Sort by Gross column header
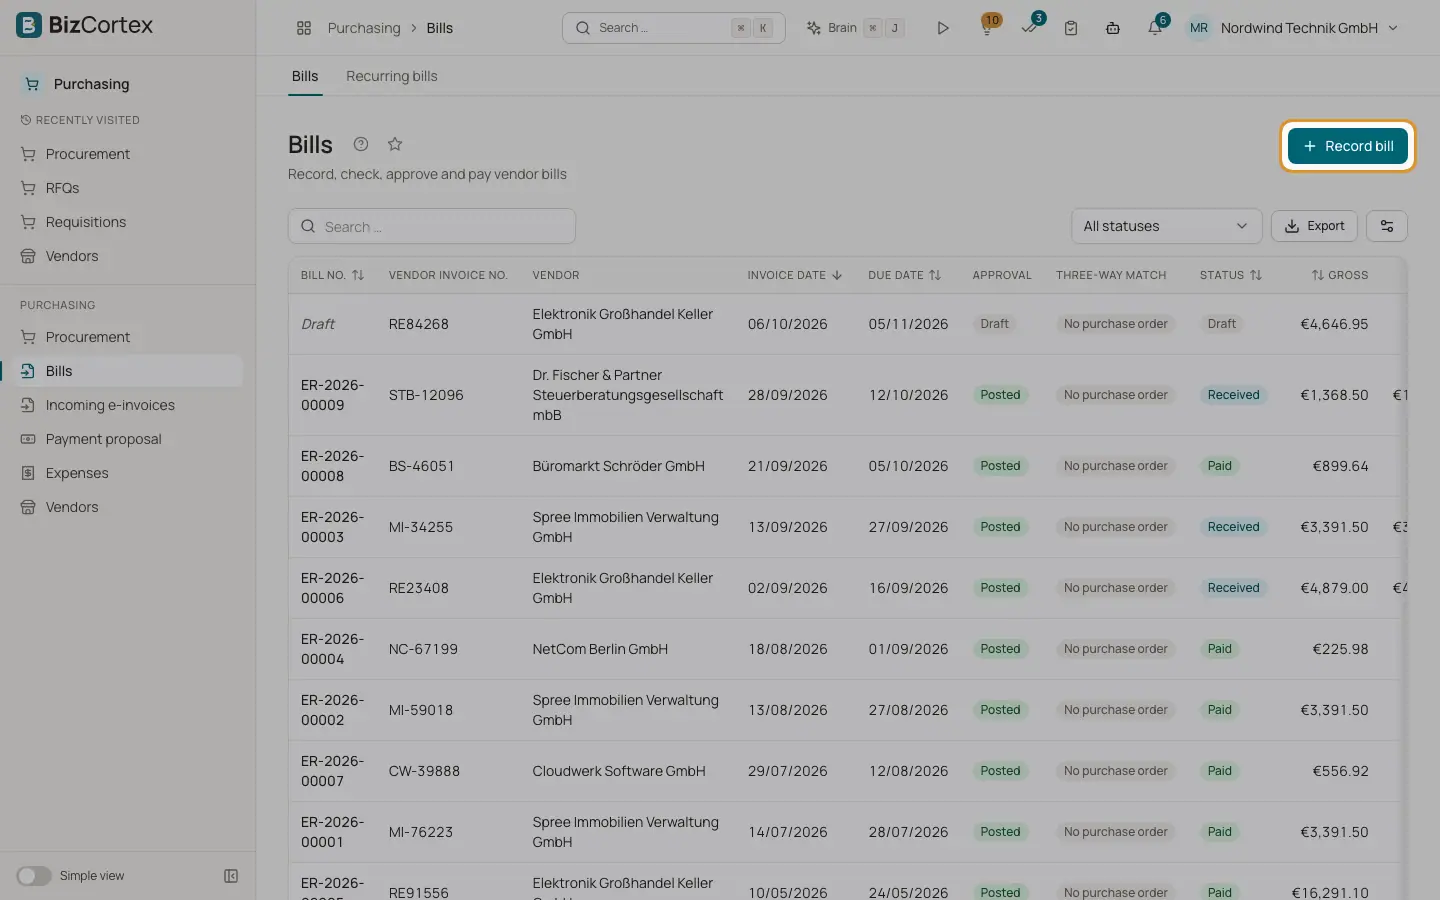The height and width of the screenshot is (900, 1440). [x=1340, y=275]
